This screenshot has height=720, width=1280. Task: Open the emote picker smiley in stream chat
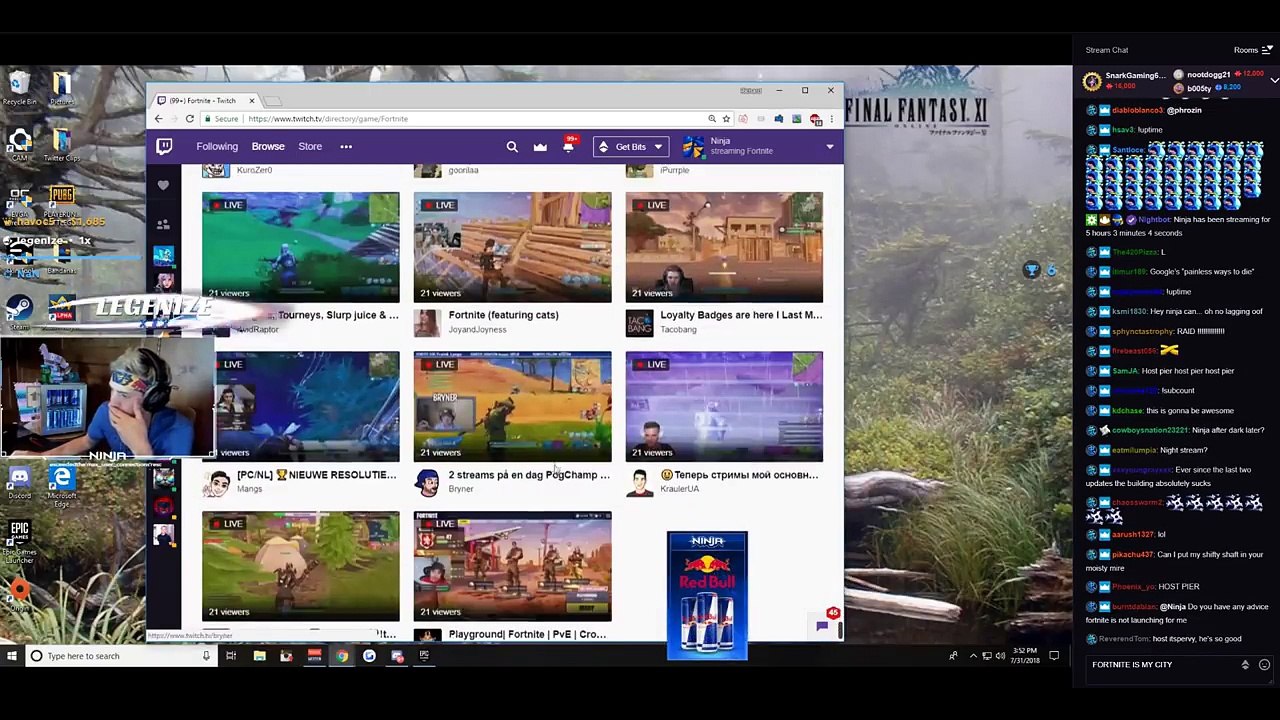pos(1264,665)
